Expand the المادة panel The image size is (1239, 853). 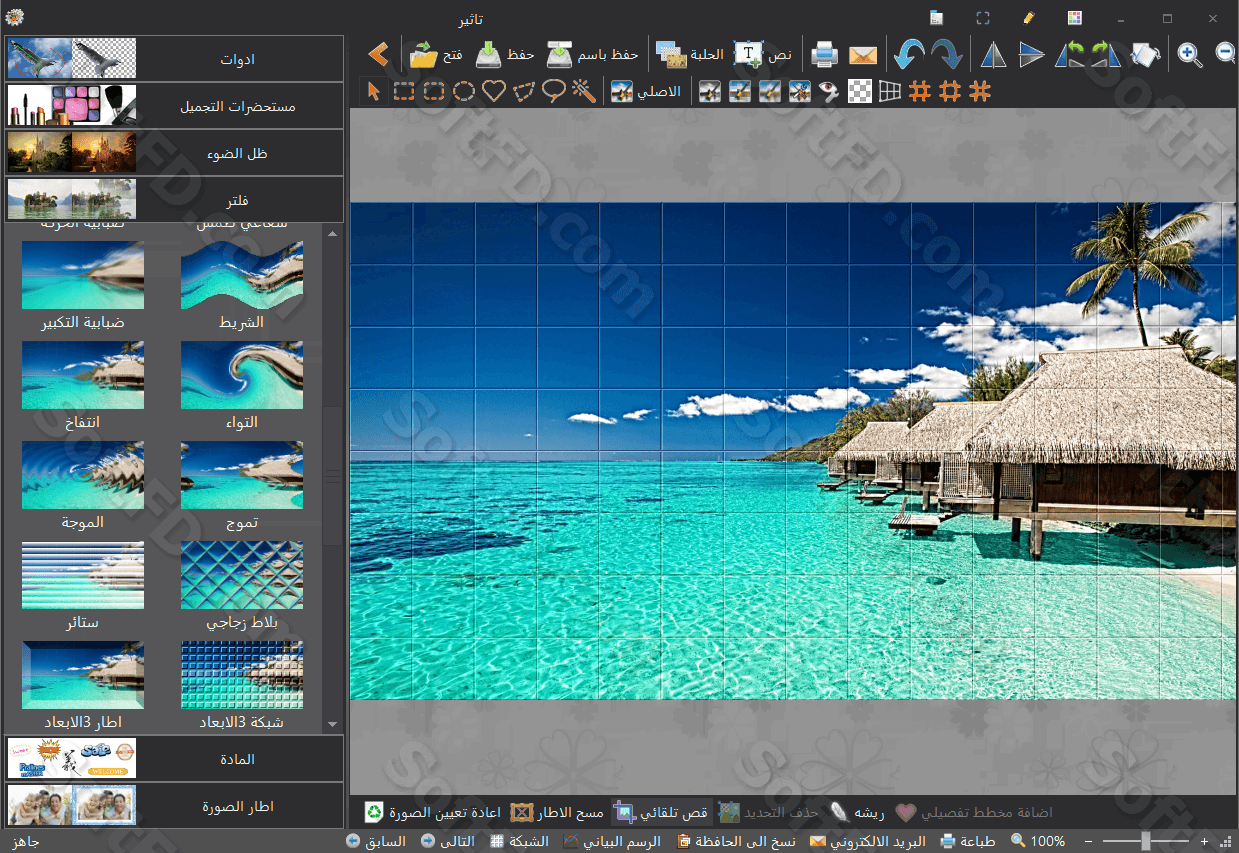point(174,759)
